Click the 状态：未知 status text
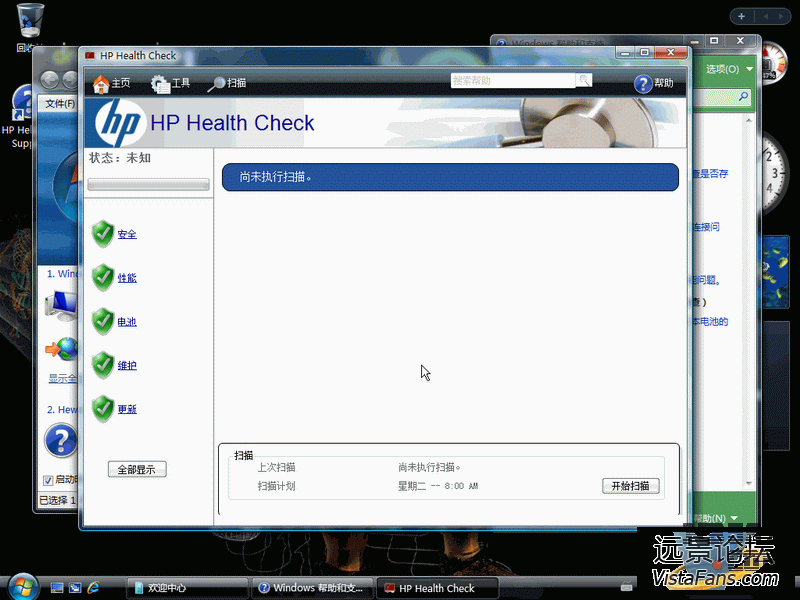The image size is (800, 600). coord(120,158)
